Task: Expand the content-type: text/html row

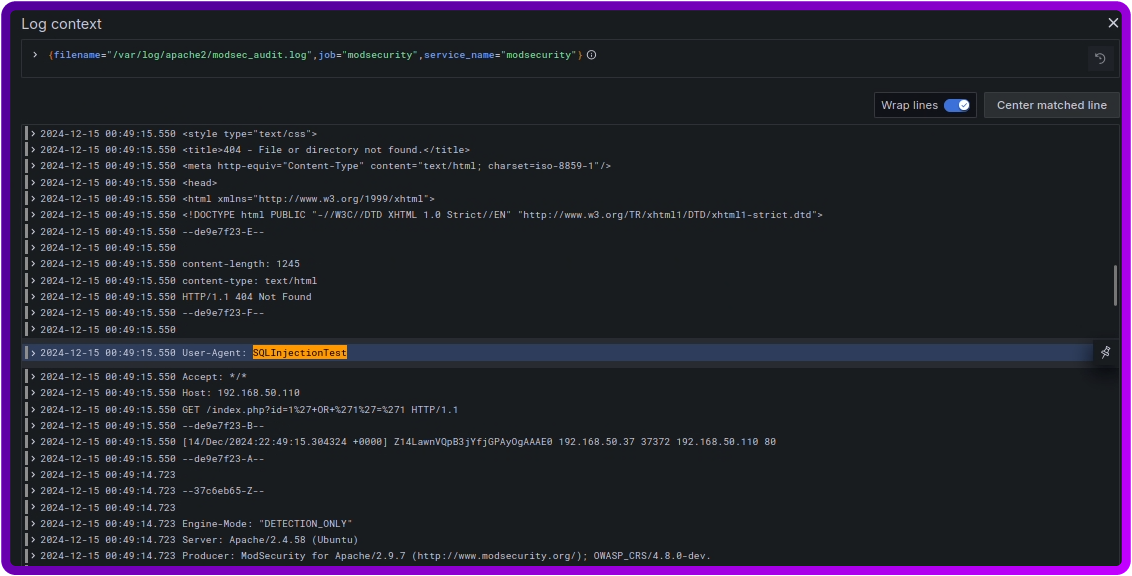Action: pyautogui.click(x=33, y=280)
